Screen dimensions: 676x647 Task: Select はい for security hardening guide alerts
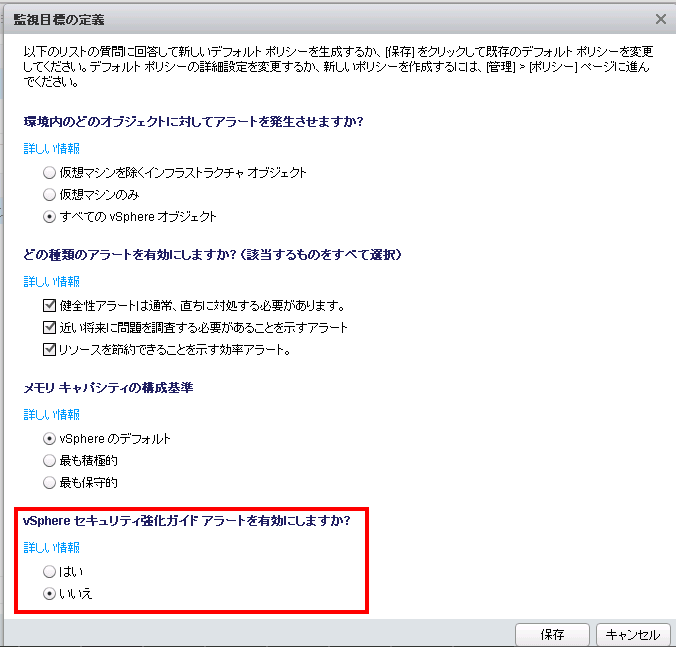[x=50, y=572]
